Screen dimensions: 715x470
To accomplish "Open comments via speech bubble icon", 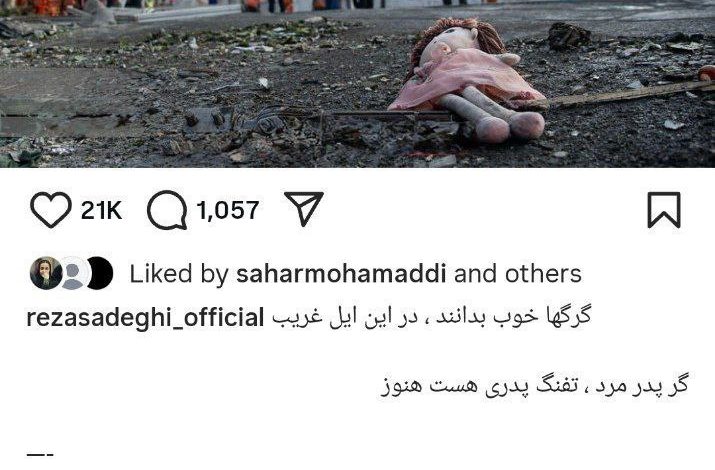I will tap(167, 210).
